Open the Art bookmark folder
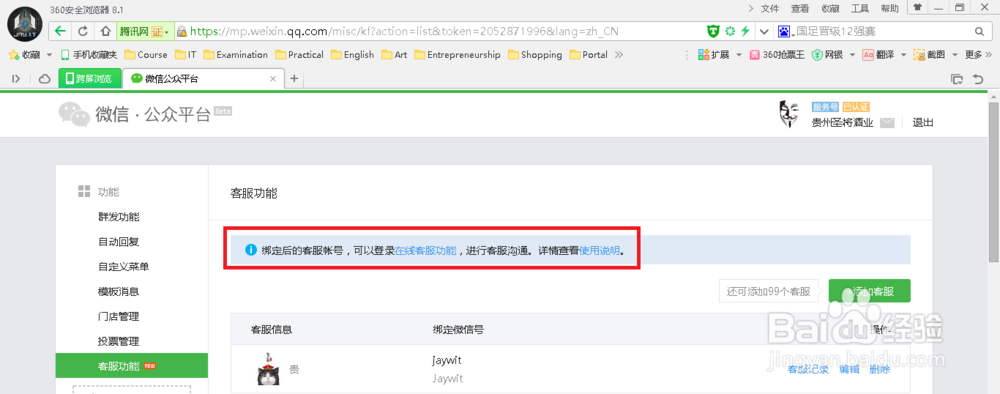This screenshot has width=1000, height=394. [394, 55]
